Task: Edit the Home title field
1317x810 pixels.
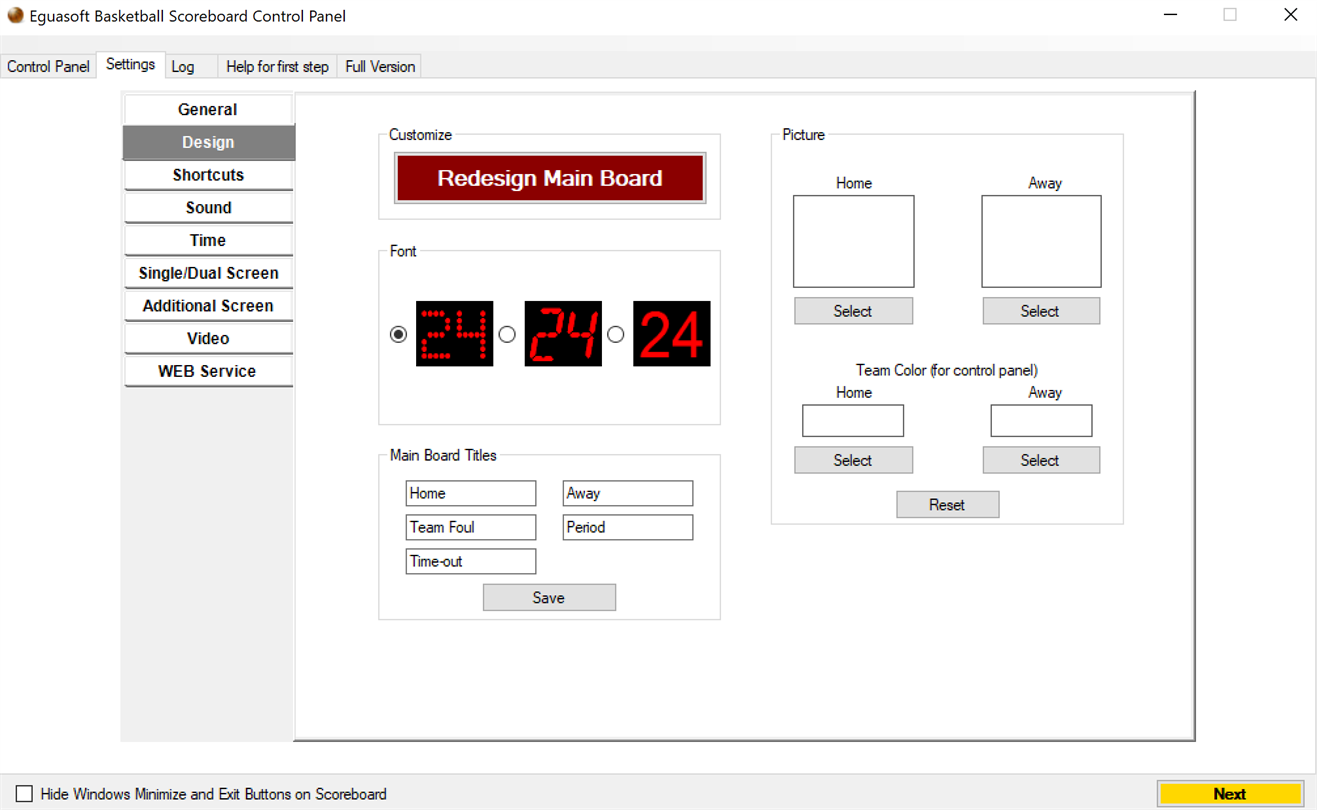Action: (x=471, y=493)
